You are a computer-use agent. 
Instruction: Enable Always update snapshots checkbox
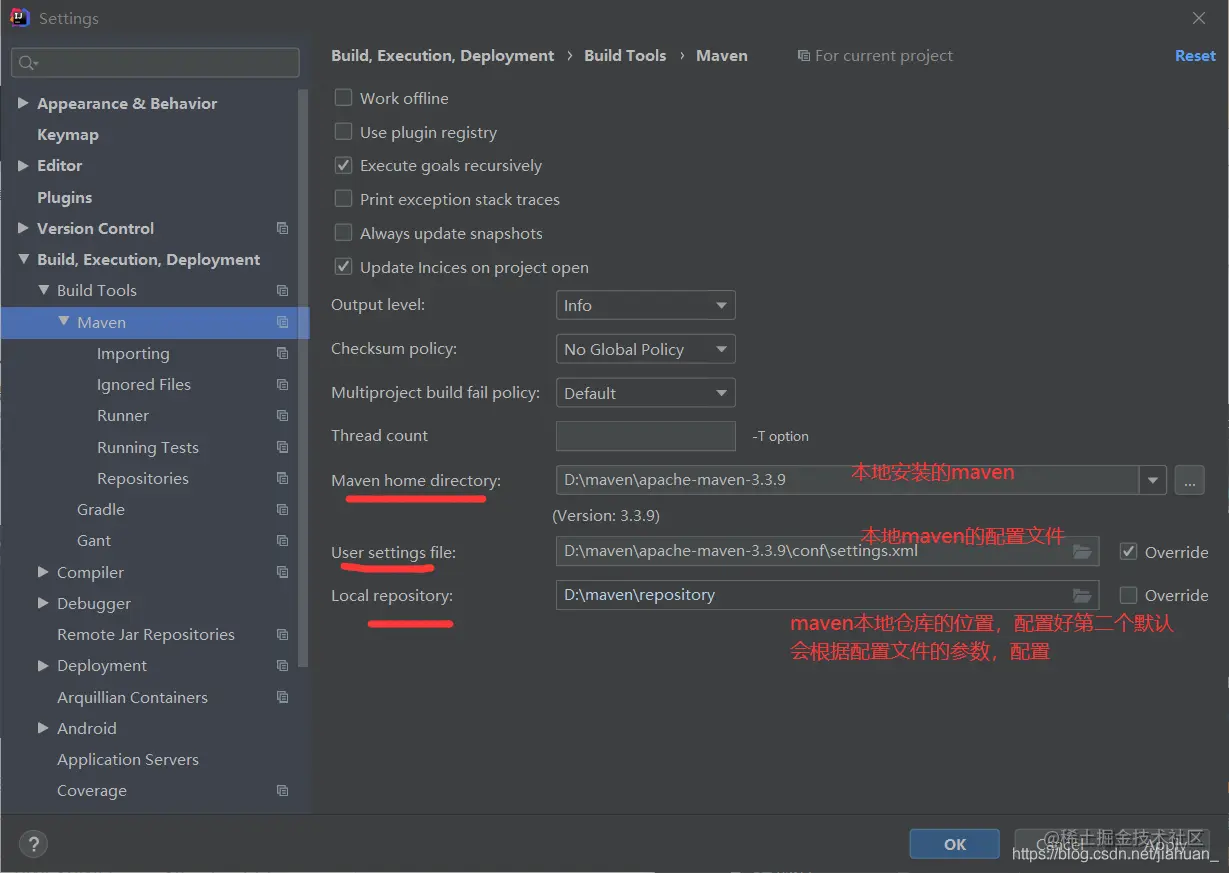pos(343,233)
